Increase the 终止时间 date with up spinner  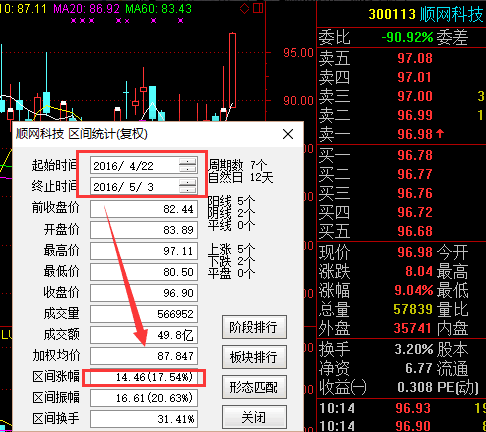[188, 183]
